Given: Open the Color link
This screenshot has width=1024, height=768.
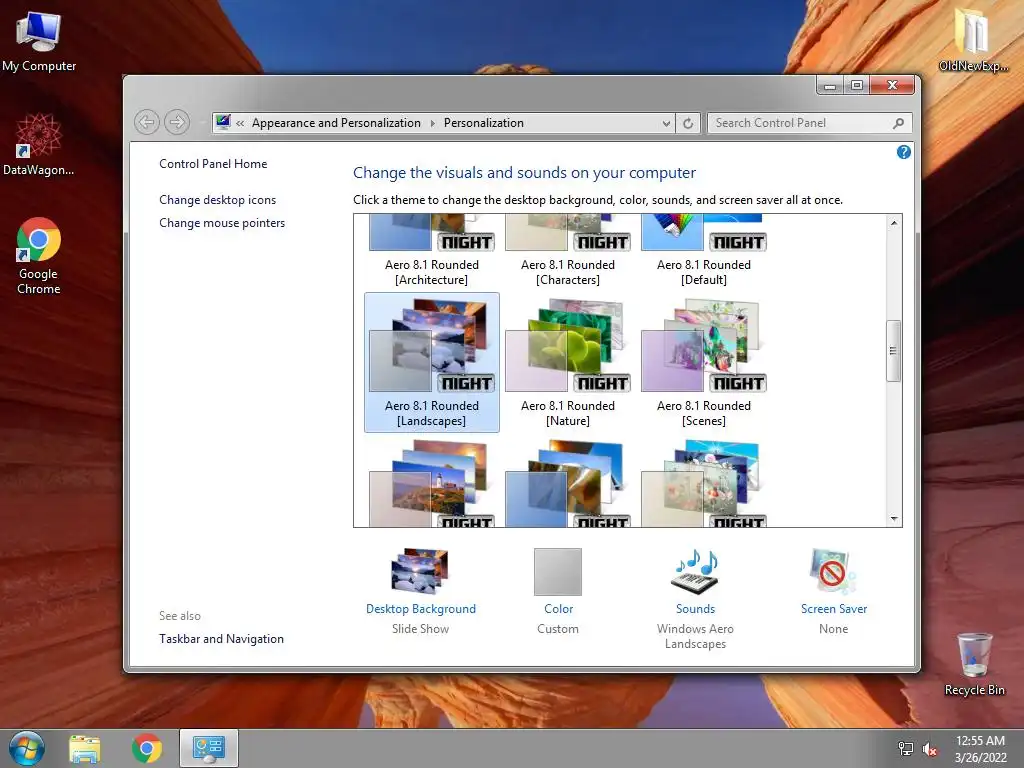Looking at the screenshot, I should pyautogui.click(x=558, y=609).
